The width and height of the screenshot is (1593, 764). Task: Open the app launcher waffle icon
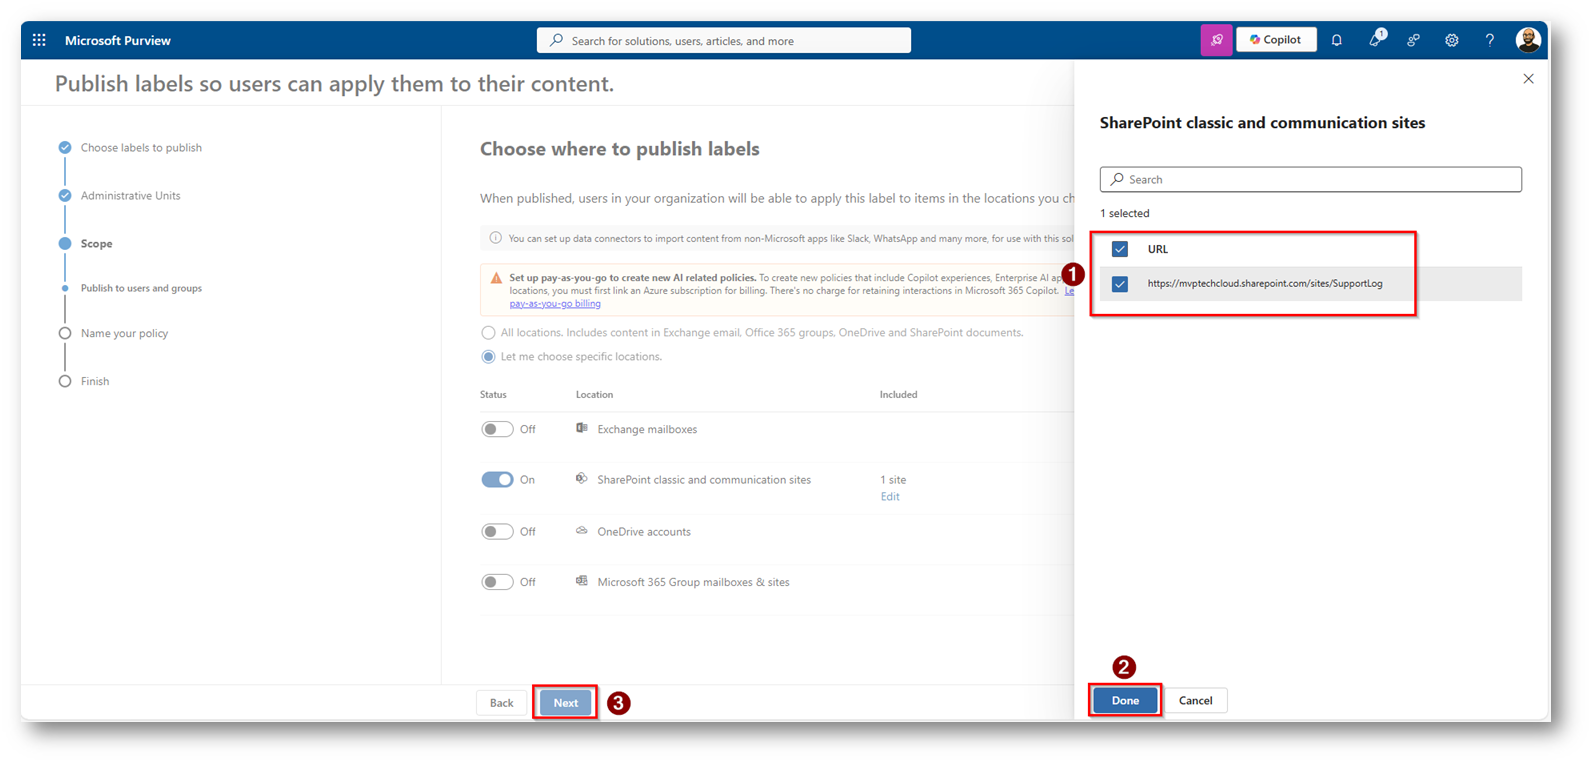pyautogui.click(x=39, y=40)
